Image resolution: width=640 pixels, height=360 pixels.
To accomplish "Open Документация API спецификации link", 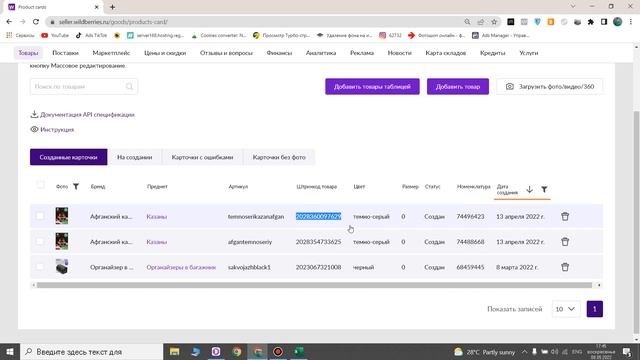I will [x=83, y=115].
